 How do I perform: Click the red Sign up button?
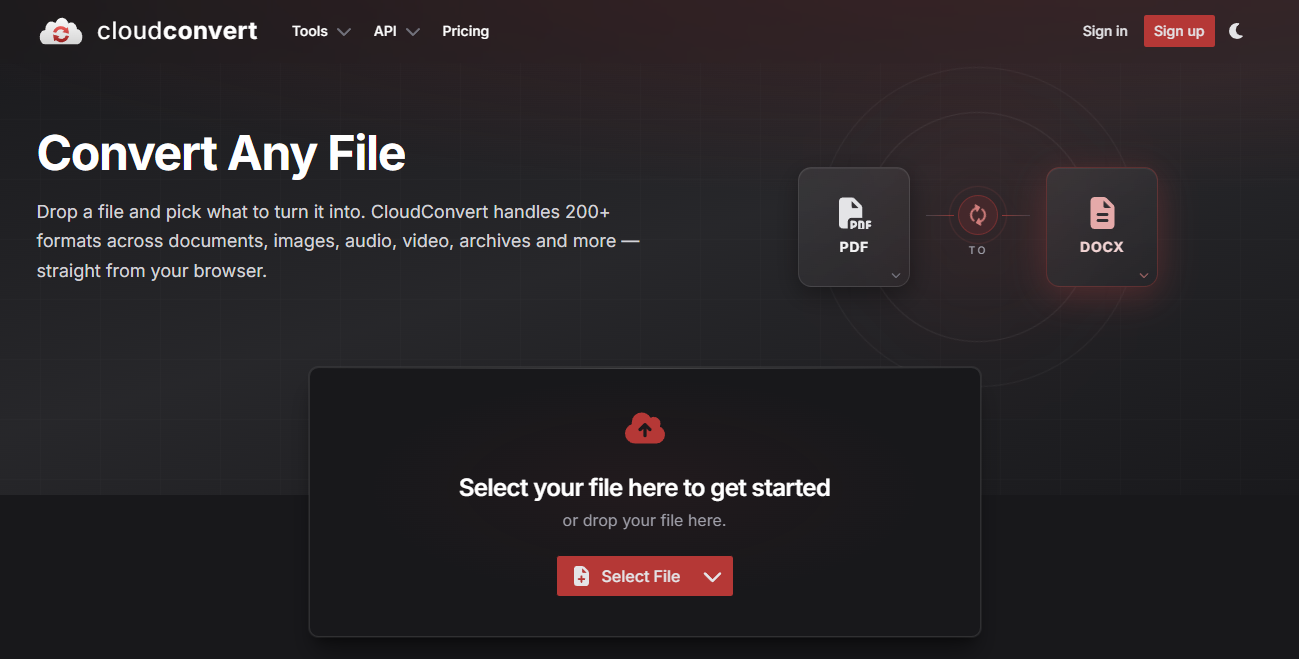(1179, 31)
